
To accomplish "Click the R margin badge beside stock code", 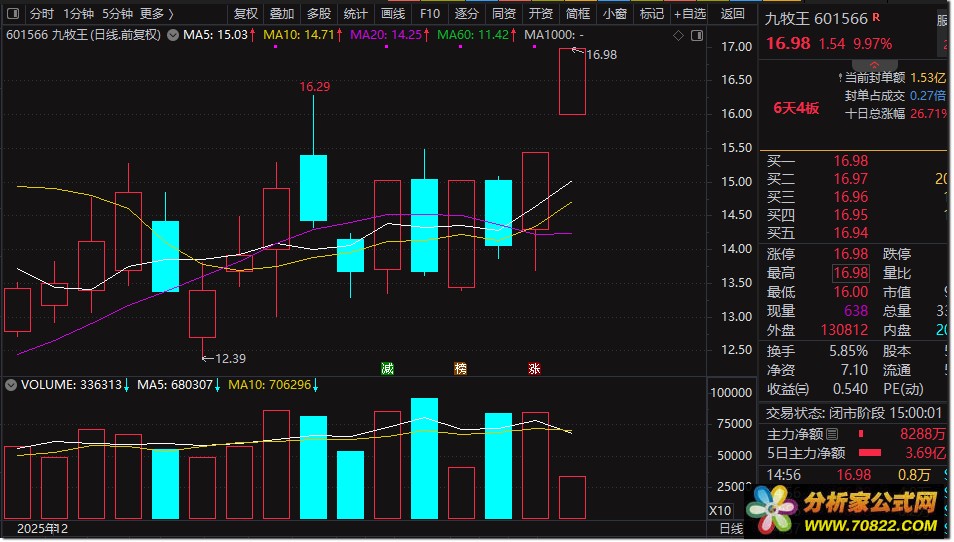I will point(876,17).
